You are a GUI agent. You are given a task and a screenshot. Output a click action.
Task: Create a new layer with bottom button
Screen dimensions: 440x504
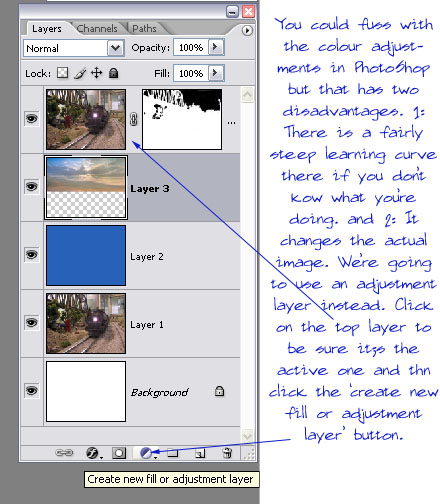coord(200,453)
